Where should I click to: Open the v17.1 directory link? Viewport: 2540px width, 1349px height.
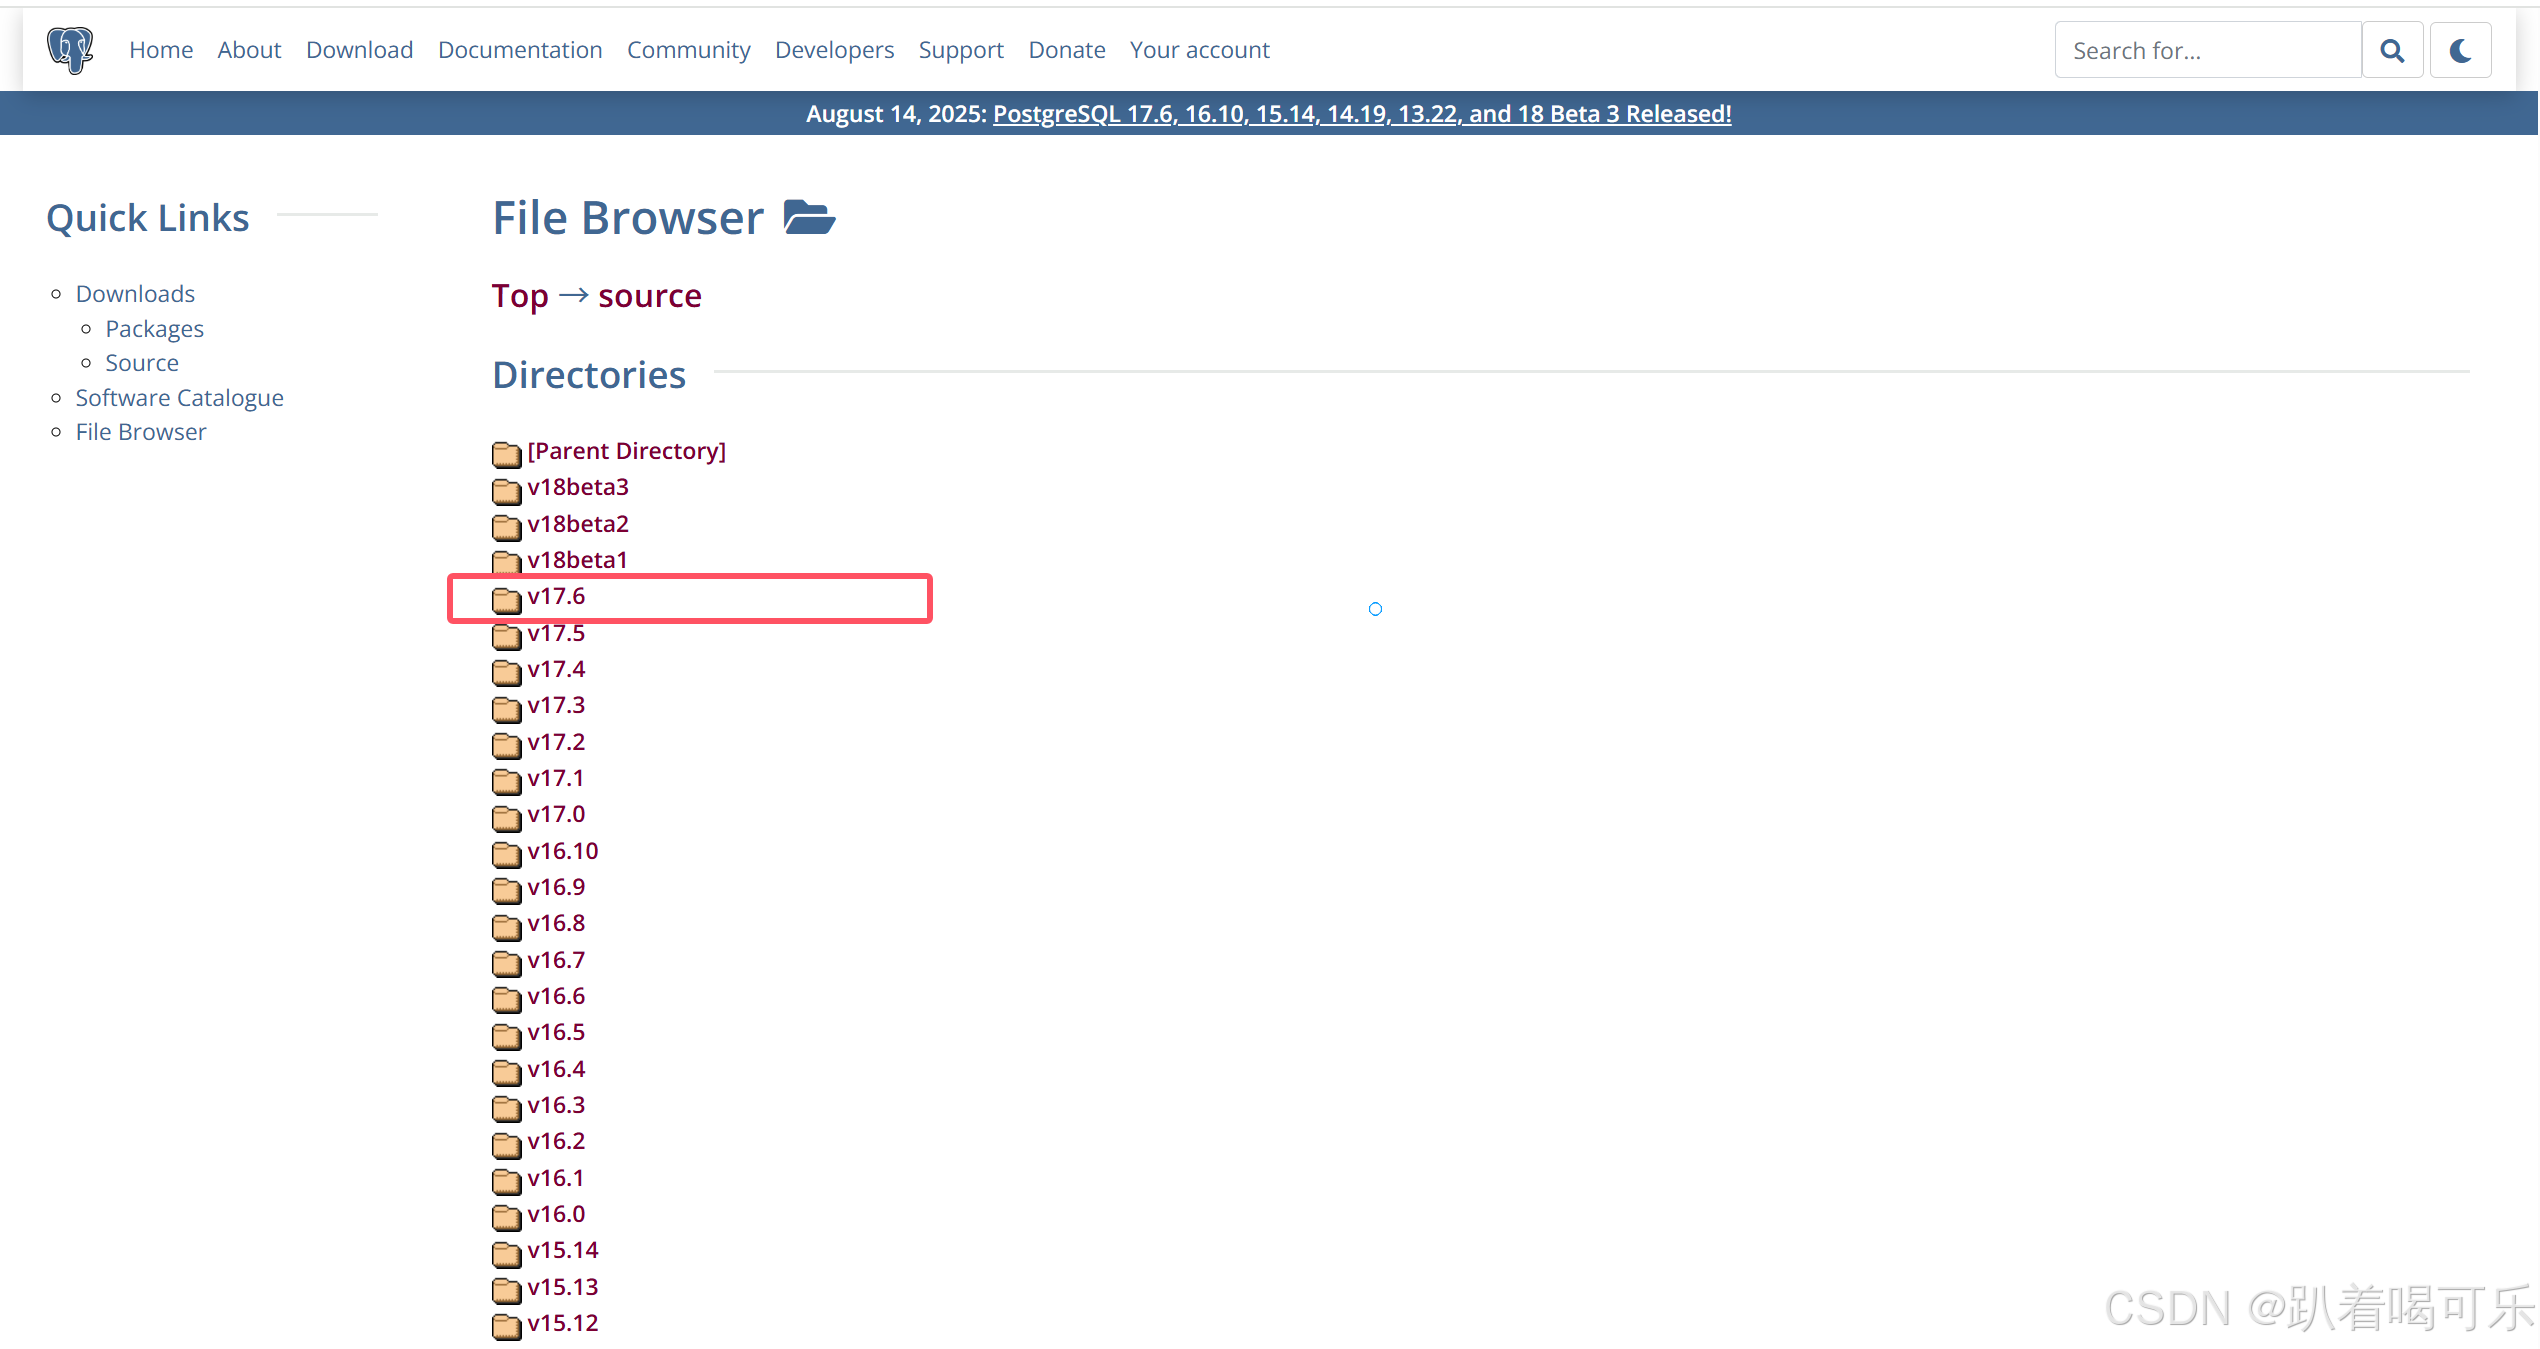point(556,778)
